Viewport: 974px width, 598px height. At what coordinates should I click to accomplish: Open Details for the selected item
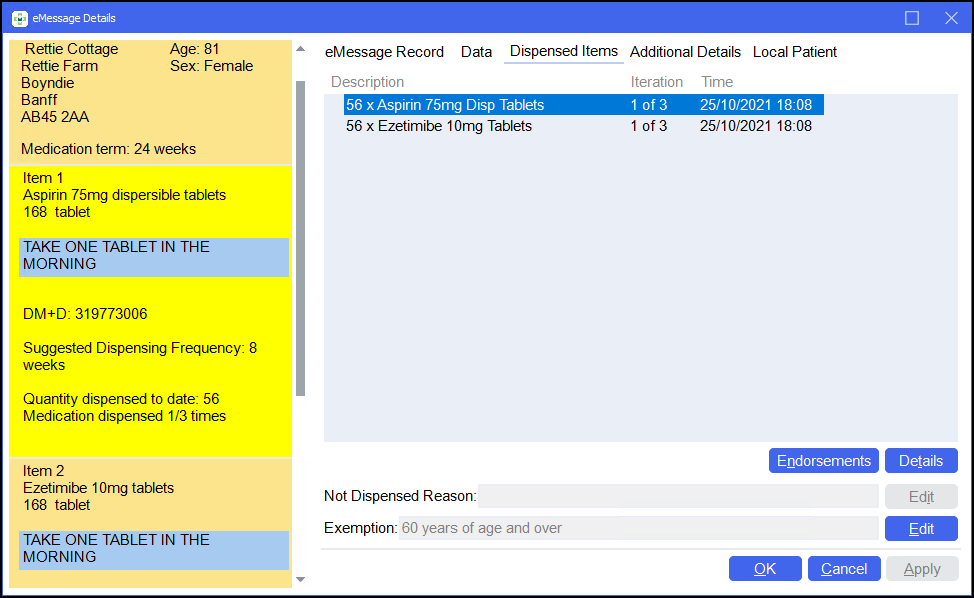pos(921,461)
